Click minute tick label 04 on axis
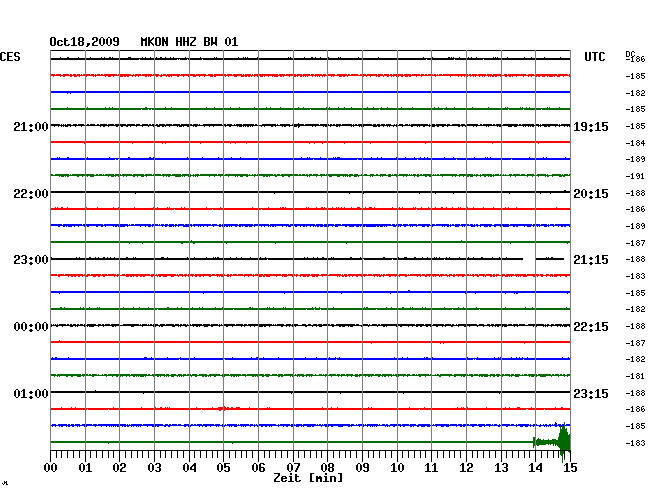The image size is (650, 494). tap(189, 467)
